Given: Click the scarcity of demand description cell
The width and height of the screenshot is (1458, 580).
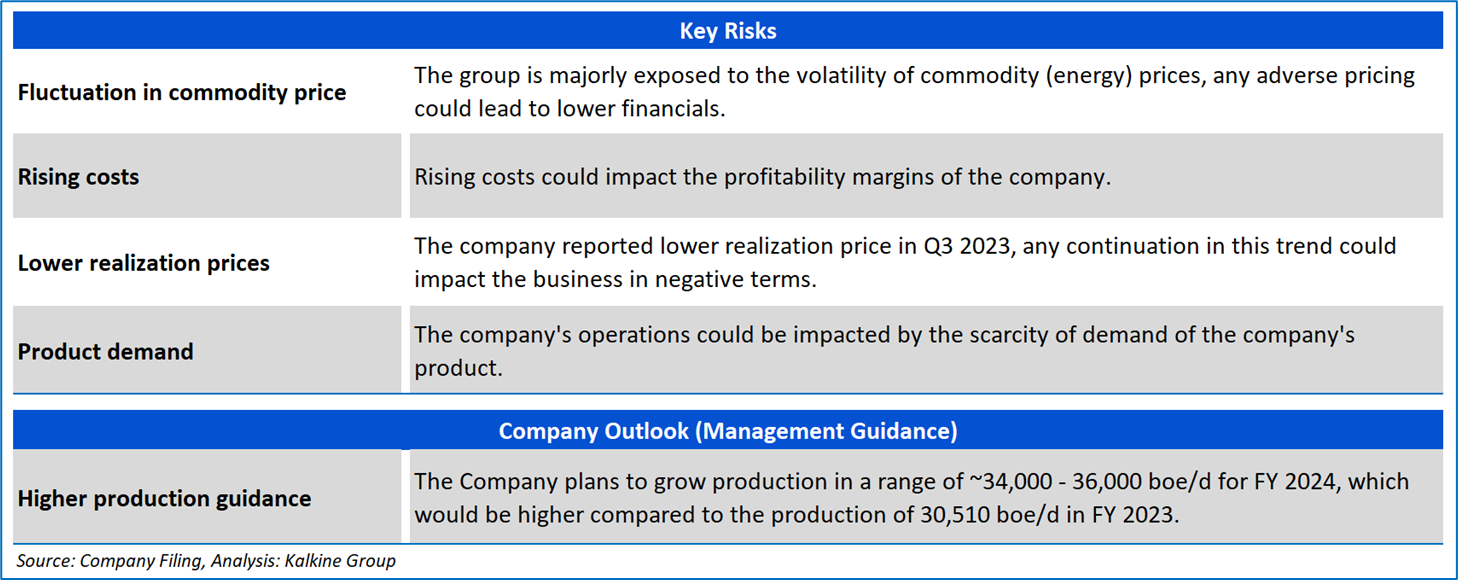Looking at the screenshot, I should (884, 351).
